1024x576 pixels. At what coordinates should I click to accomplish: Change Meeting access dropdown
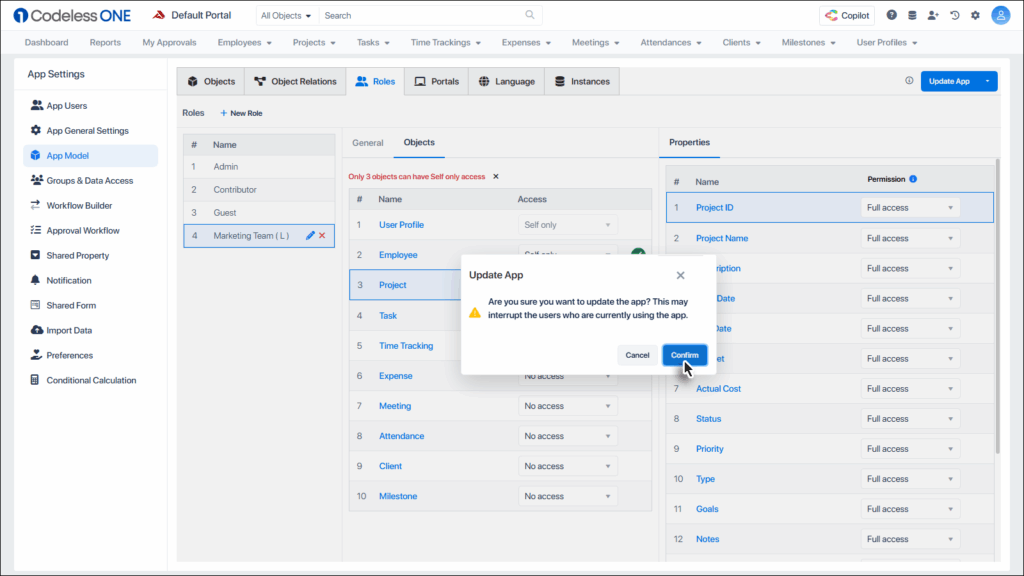click(x=568, y=406)
